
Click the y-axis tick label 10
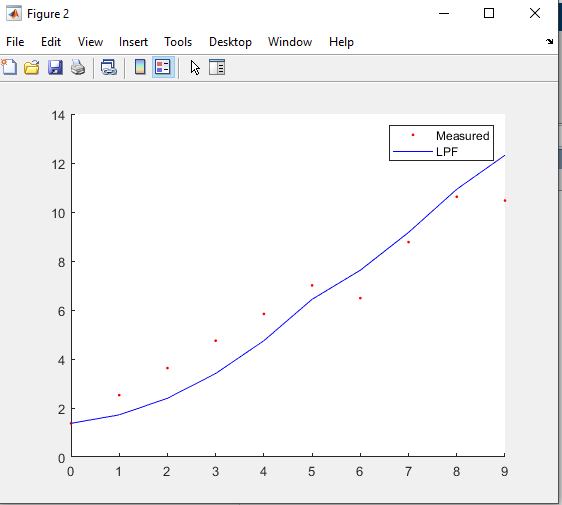58,214
